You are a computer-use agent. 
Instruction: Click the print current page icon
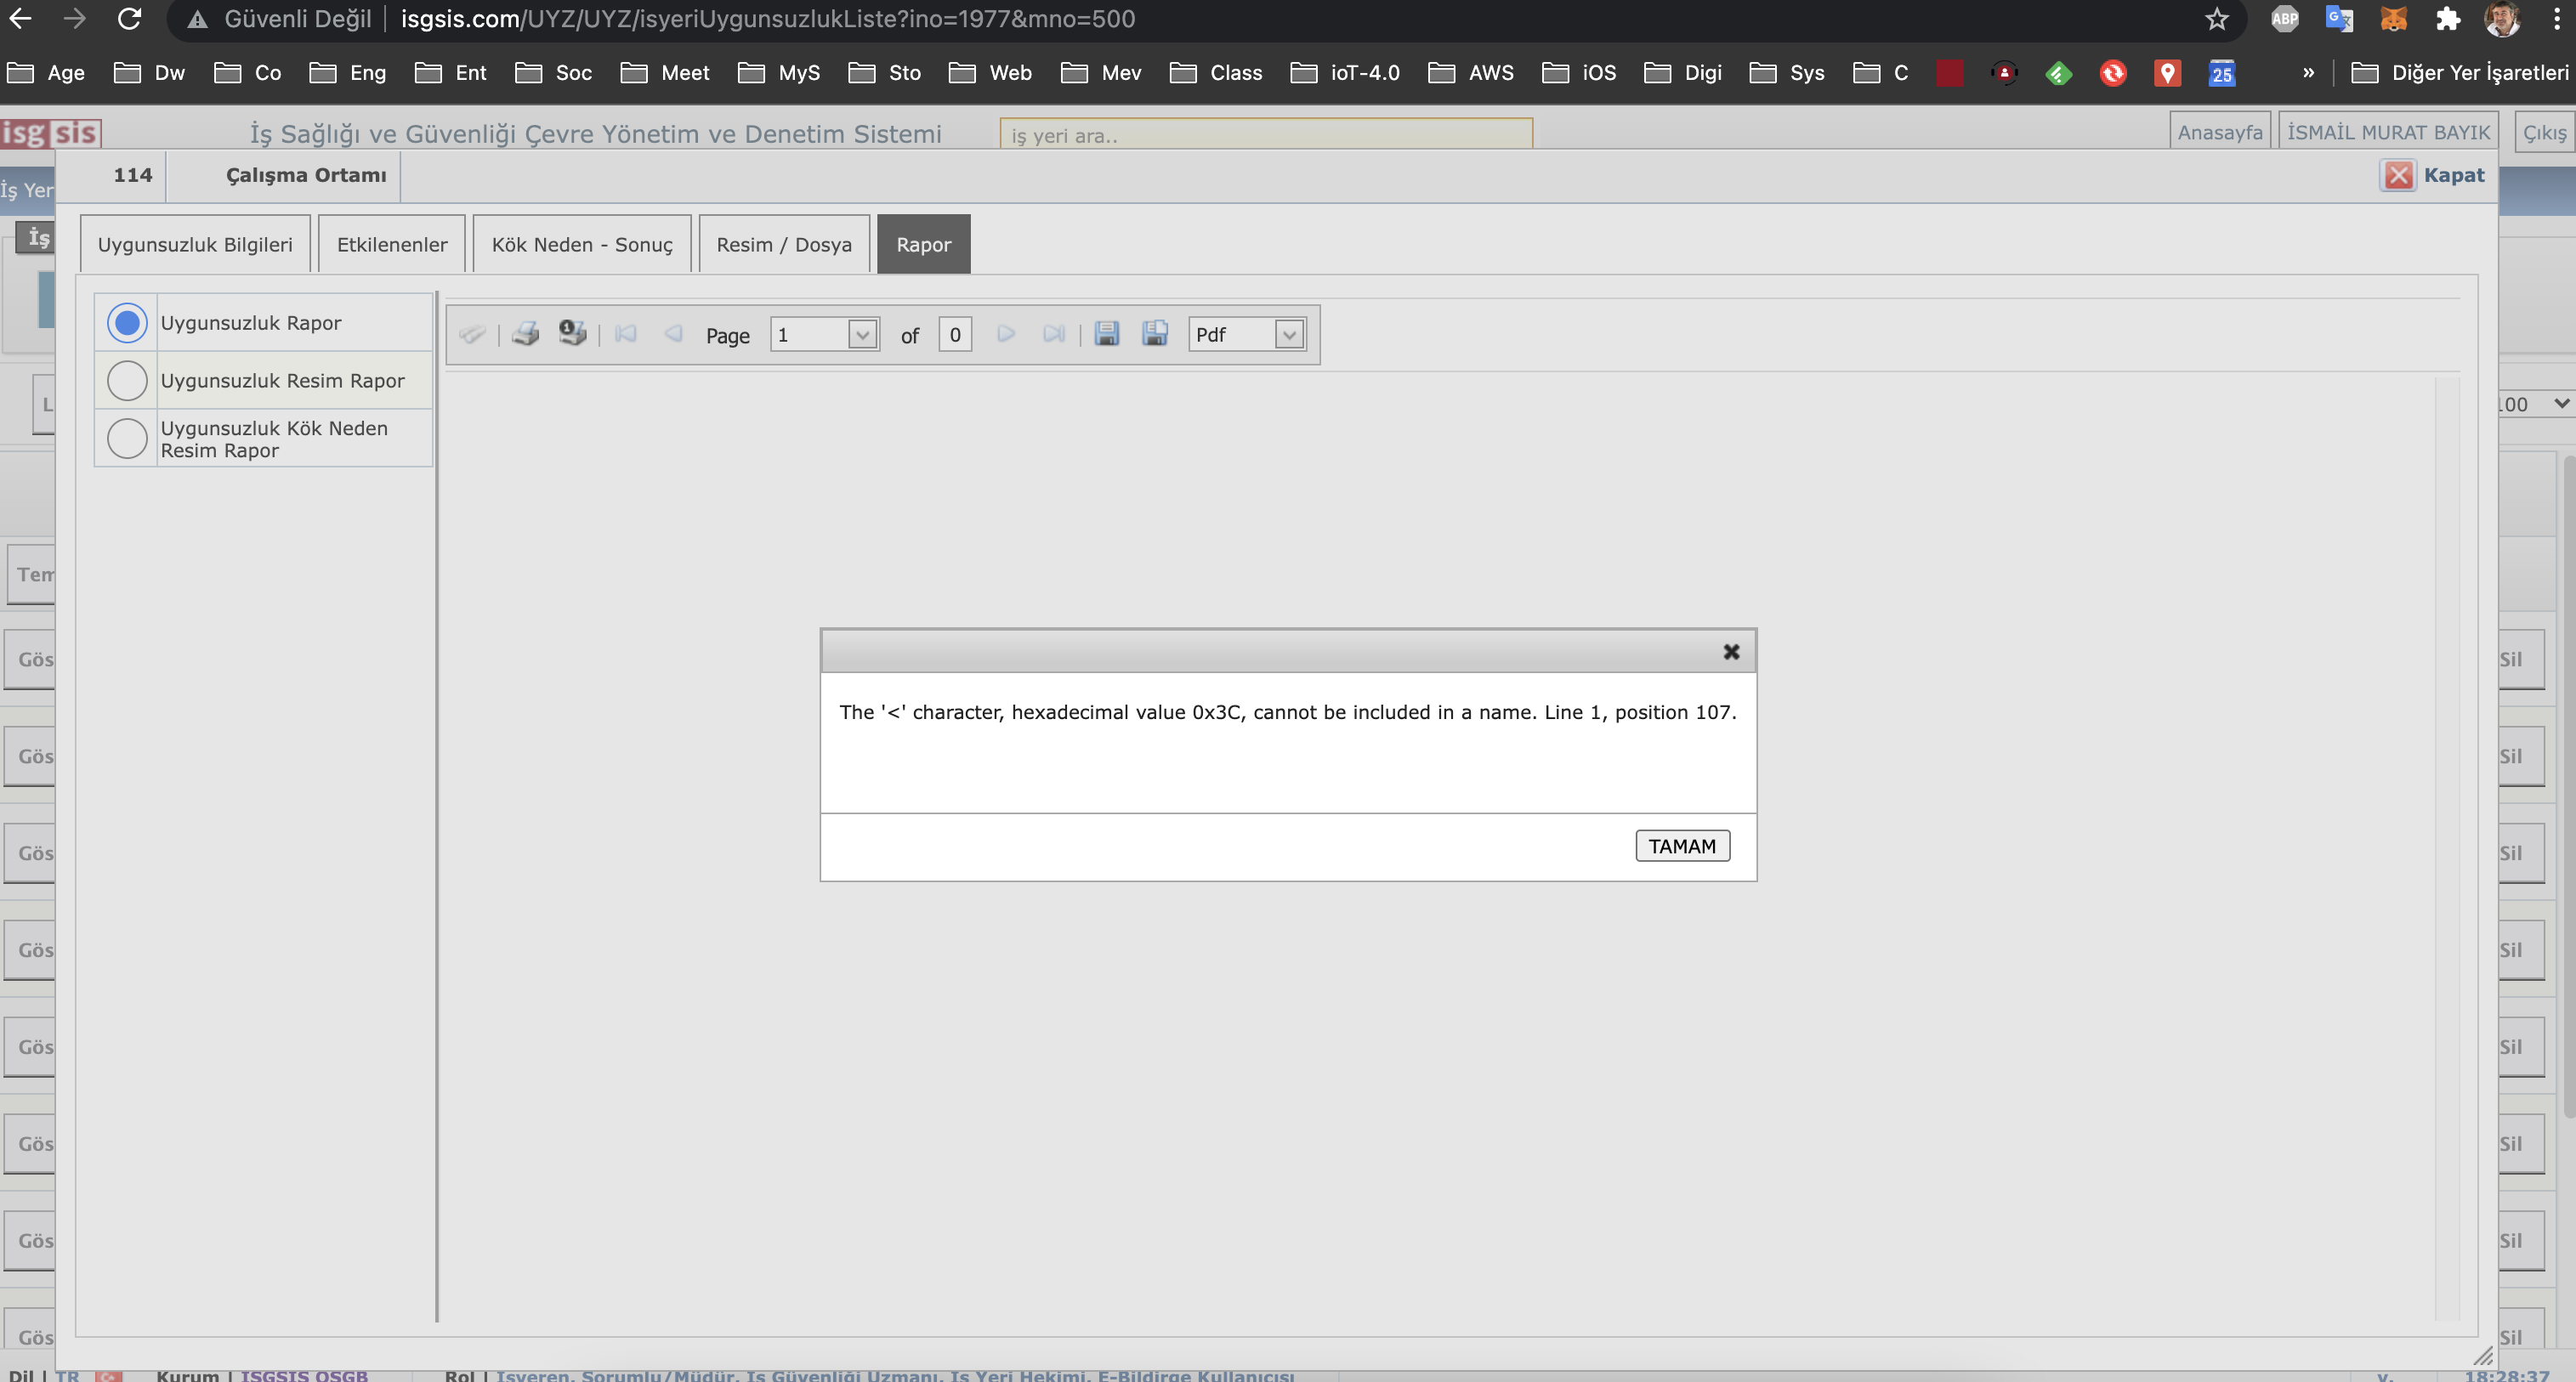pos(572,333)
